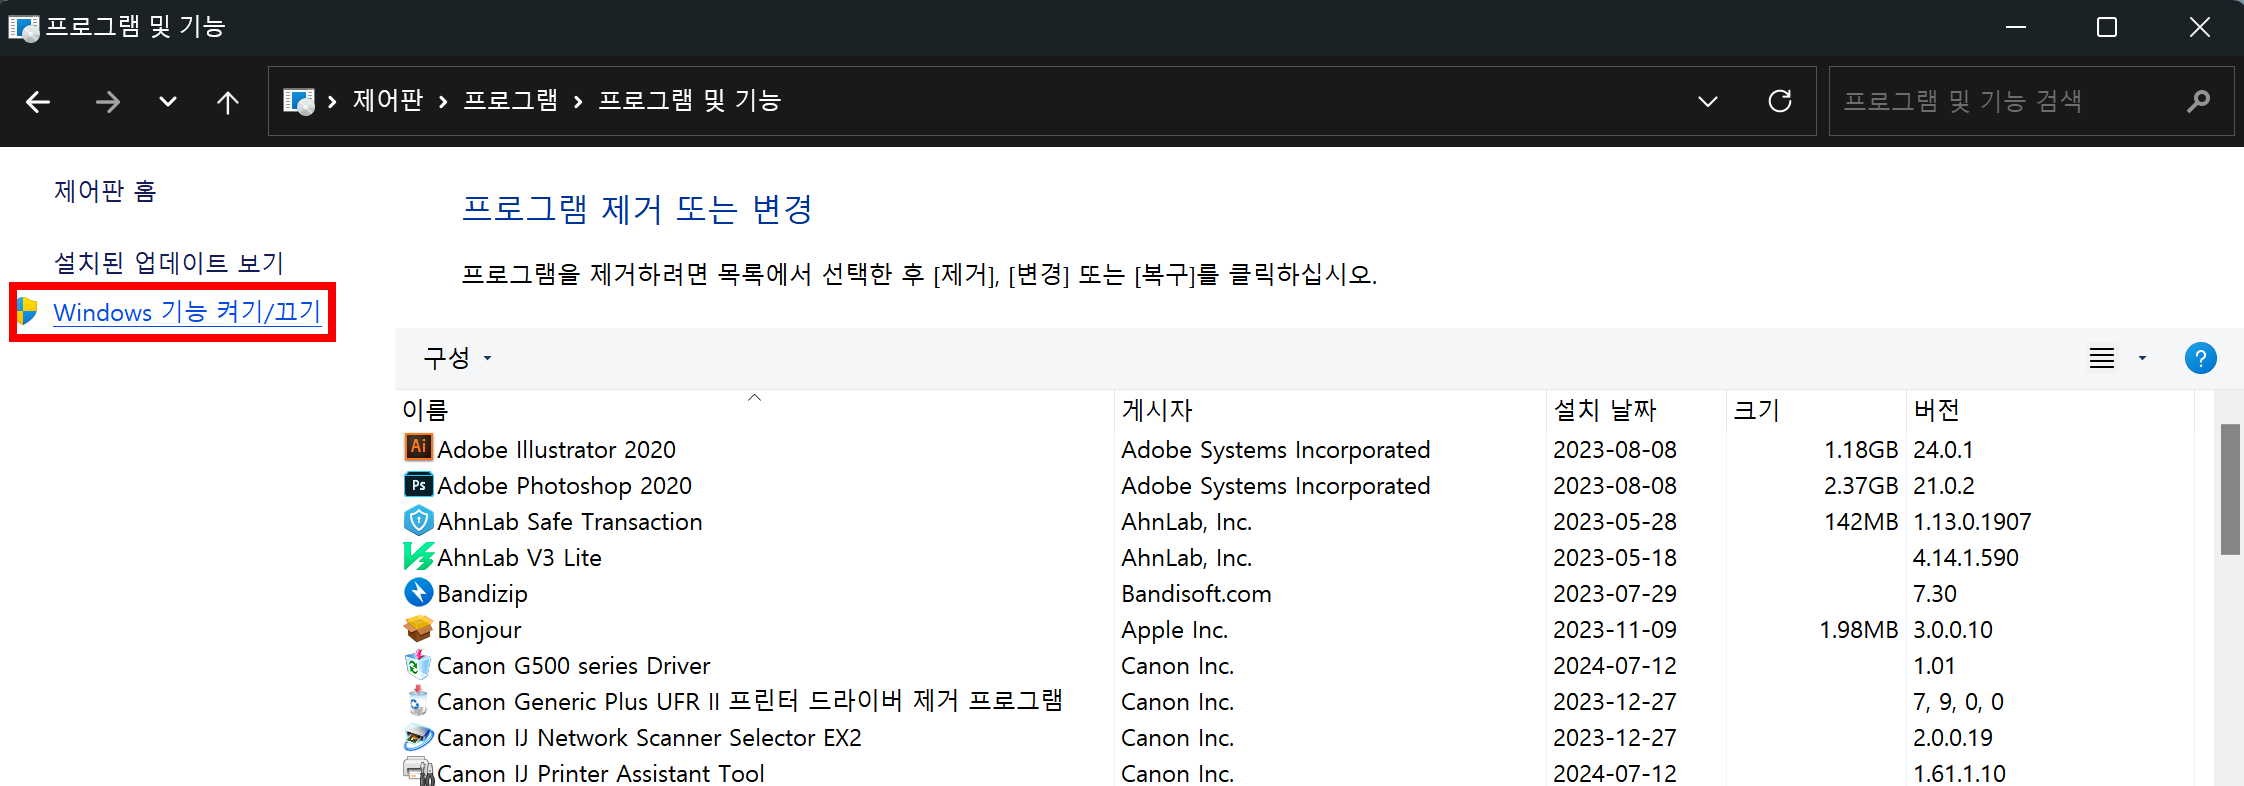Click the 프로그램 및 기능 검색 field
The height and width of the screenshot is (786, 2244).
click(2031, 101)
